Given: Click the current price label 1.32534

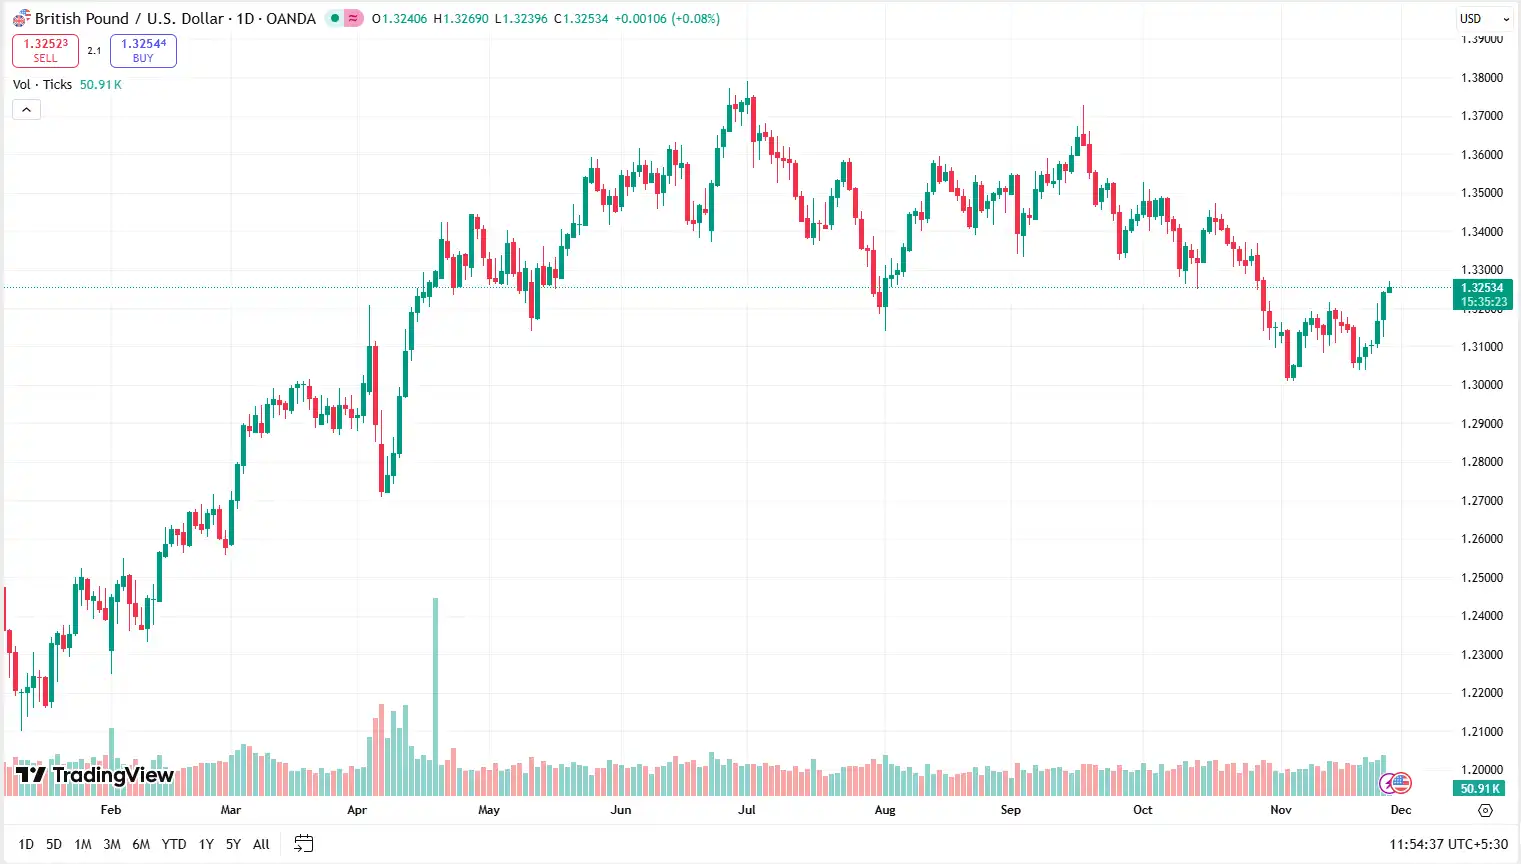Looking at the screenshot, I should (x=1481, y=287).
